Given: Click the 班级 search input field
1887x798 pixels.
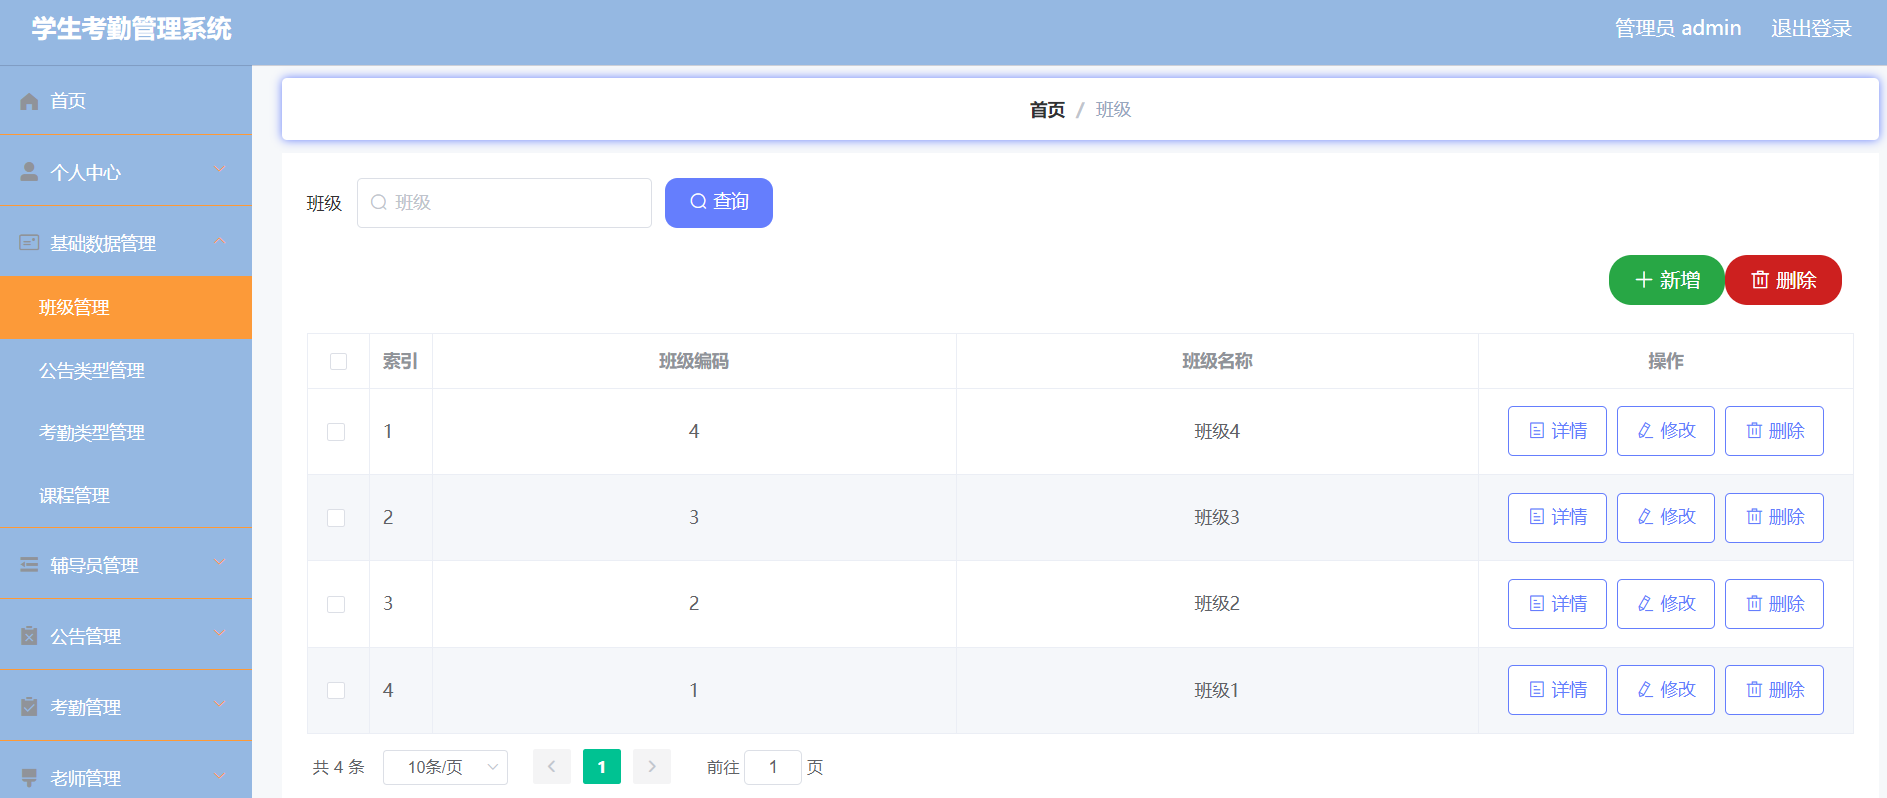Looking at the screenshot, I should point(504,203).
